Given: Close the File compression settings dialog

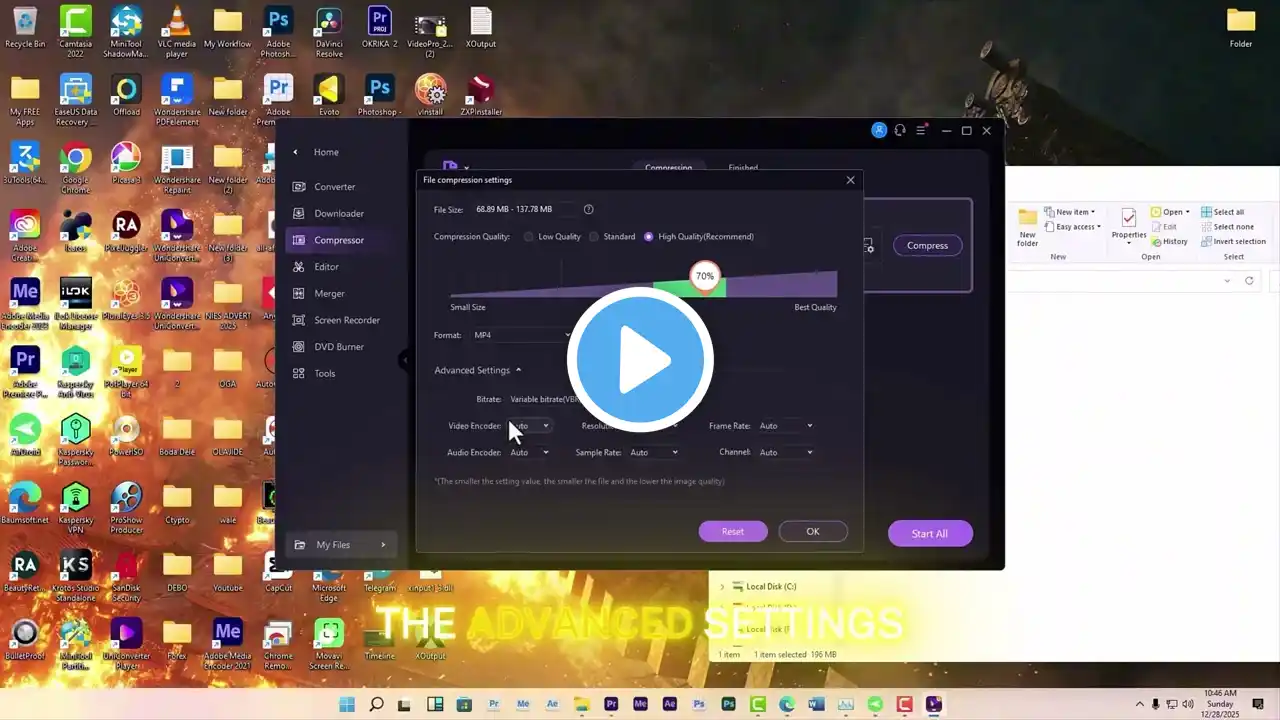Looking at the screenshot, I should [851, 180].
